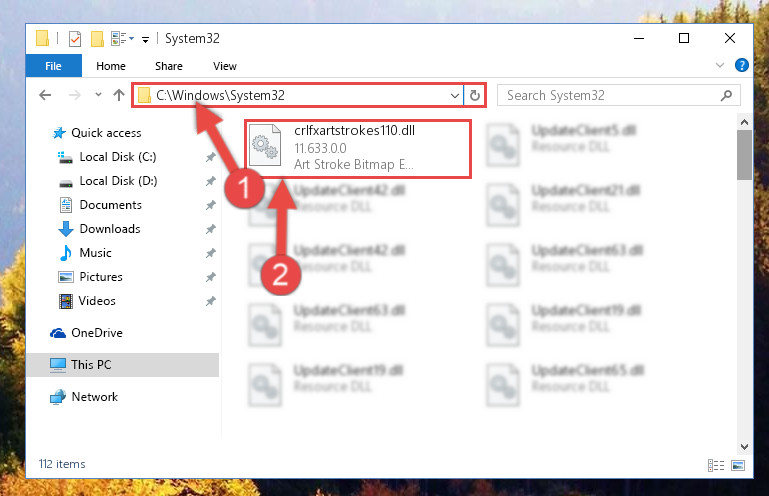
Task: Open Videos in the sidebar
Action: (87, 301)
